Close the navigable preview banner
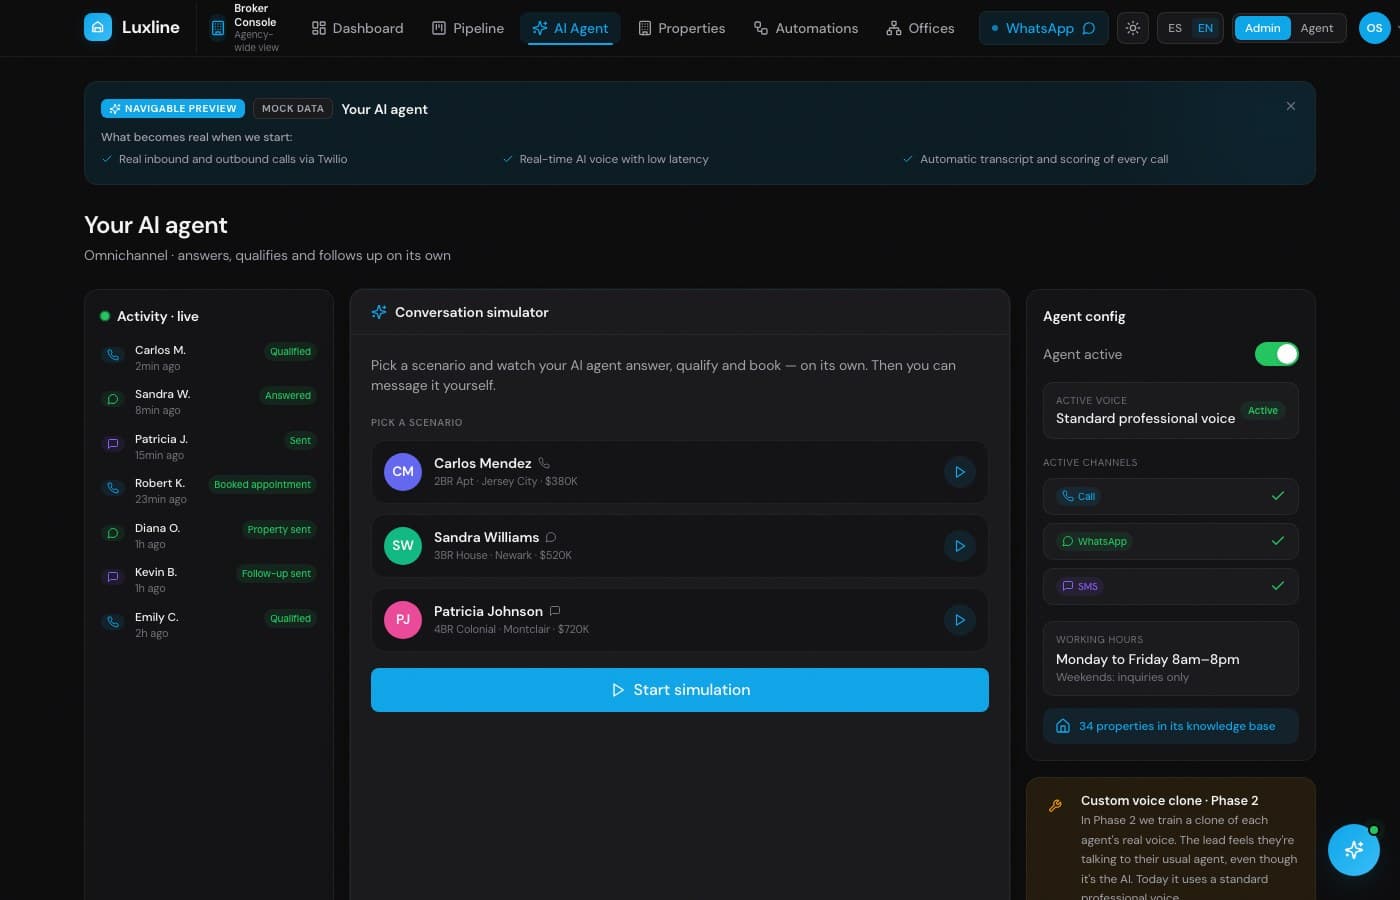 coord(1291,106)
